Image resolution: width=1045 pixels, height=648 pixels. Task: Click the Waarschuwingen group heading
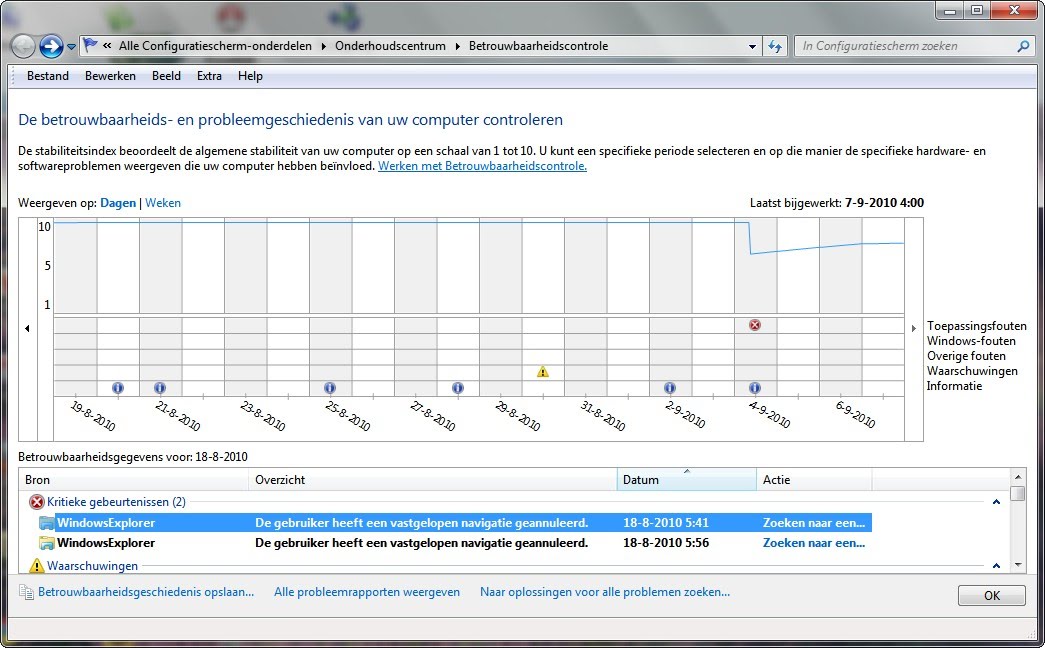click(x=92, y=565)
